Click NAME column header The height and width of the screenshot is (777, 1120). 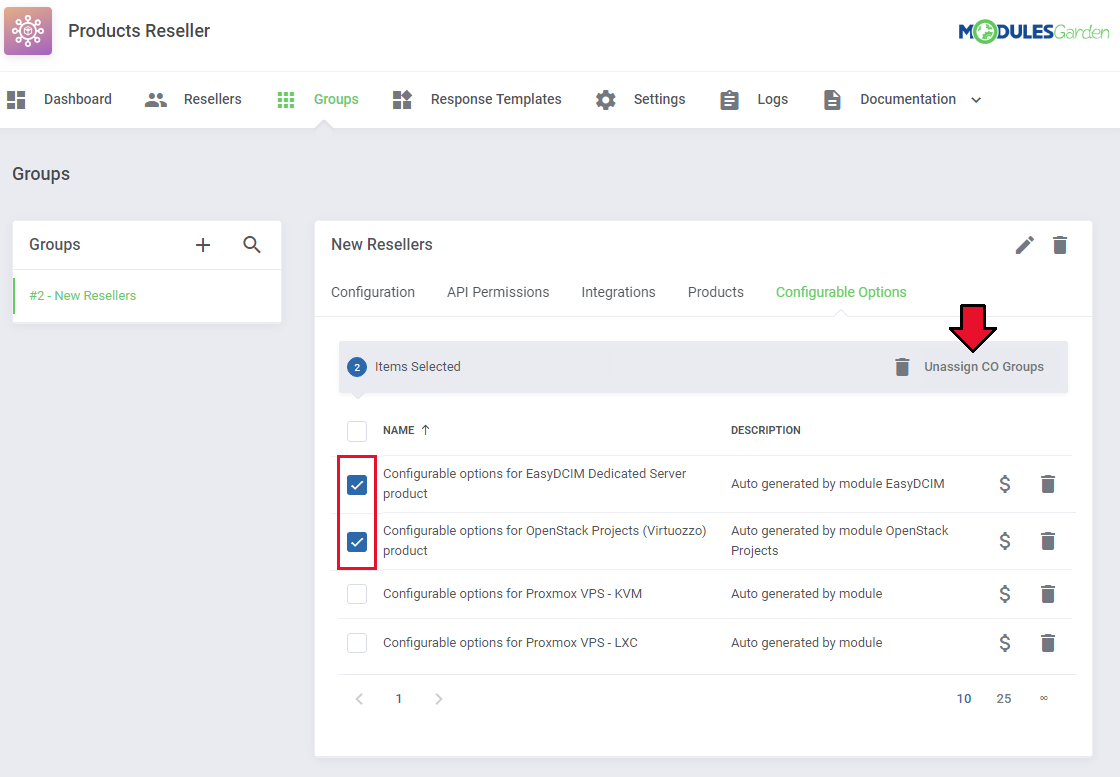(x=399, y=430)
